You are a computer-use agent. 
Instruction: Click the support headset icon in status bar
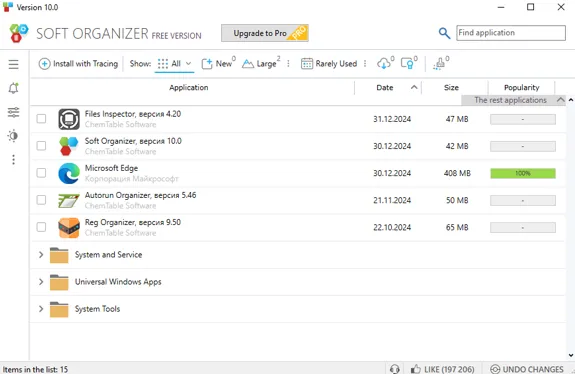(x=395, y=369)
